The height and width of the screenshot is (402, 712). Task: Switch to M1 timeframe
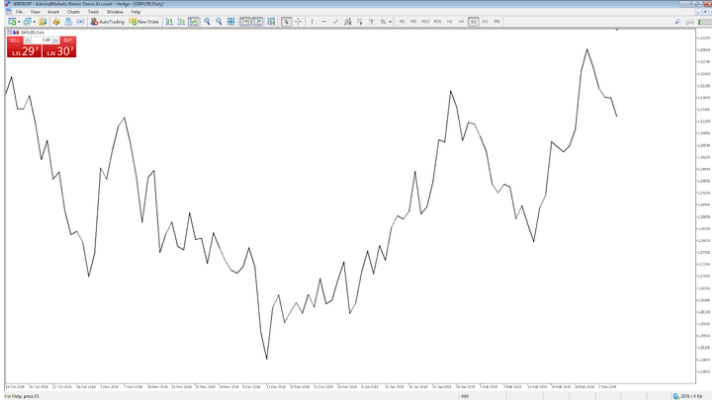402,22
